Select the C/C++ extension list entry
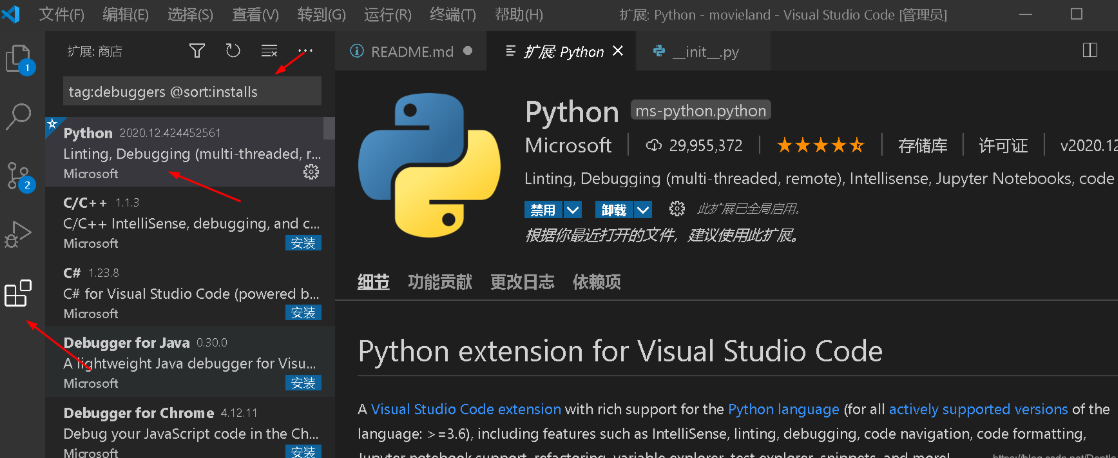The image size is (1118, 458). coord(190,222)
